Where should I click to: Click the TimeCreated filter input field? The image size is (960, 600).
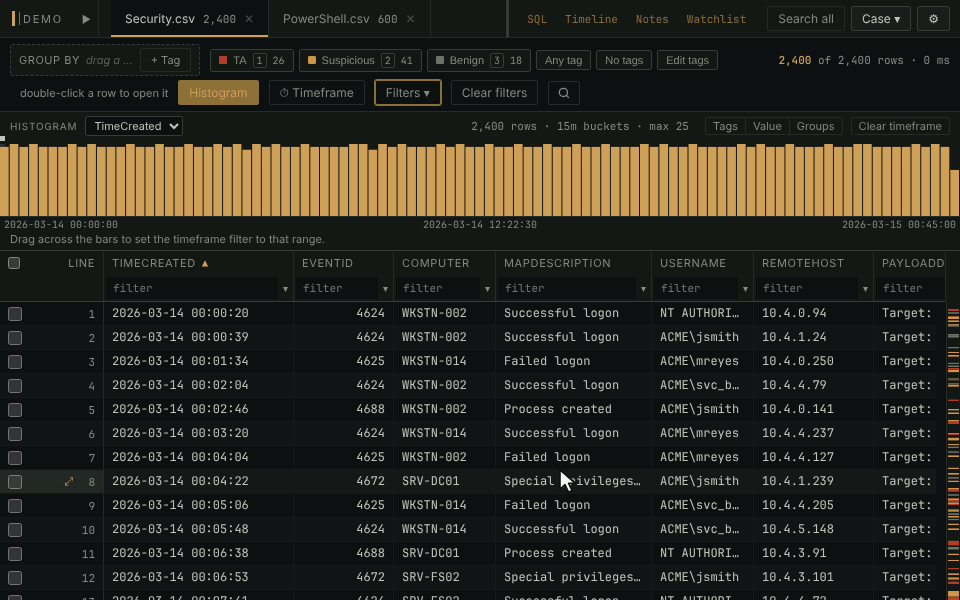tap(192, 288)
